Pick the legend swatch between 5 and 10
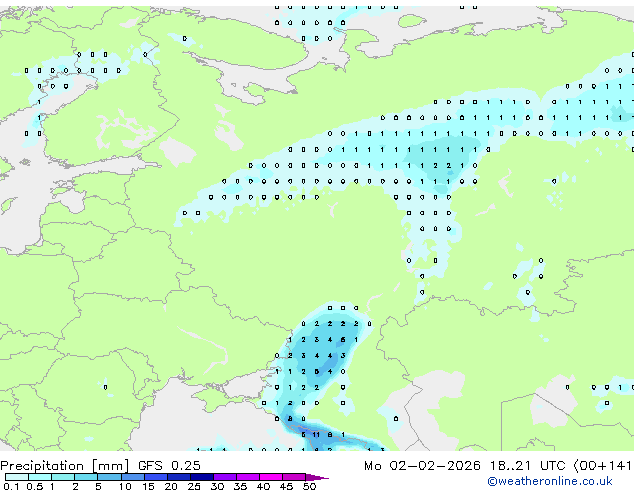This screenshot has height=490, width=634. tap(109, 477)
